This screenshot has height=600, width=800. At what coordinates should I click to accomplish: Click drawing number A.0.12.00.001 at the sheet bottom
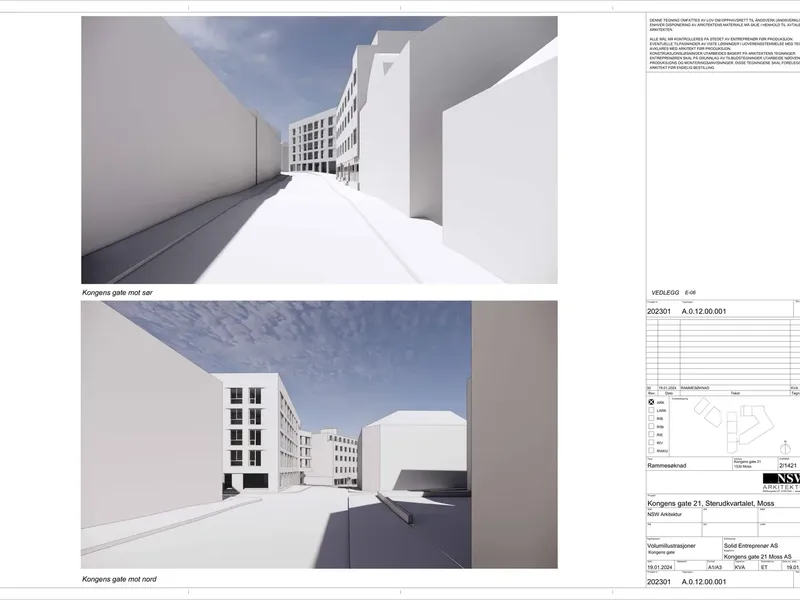(704, 582)
